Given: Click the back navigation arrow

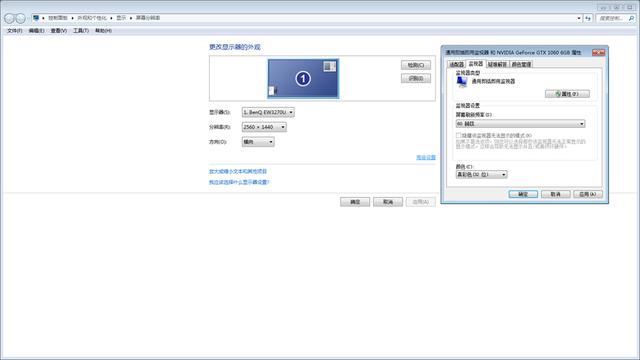Looking at the screenshot, I should (x=10, y=18).
